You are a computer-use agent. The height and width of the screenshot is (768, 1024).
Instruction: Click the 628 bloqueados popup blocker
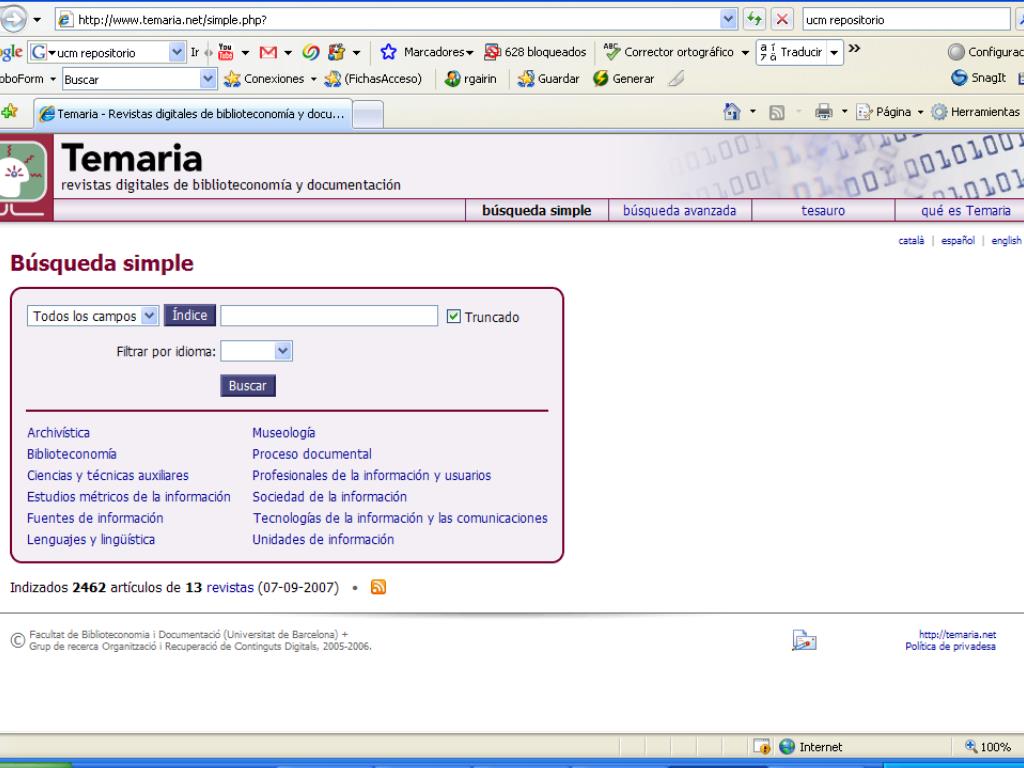pyautogui.click(x=535, y=52)
